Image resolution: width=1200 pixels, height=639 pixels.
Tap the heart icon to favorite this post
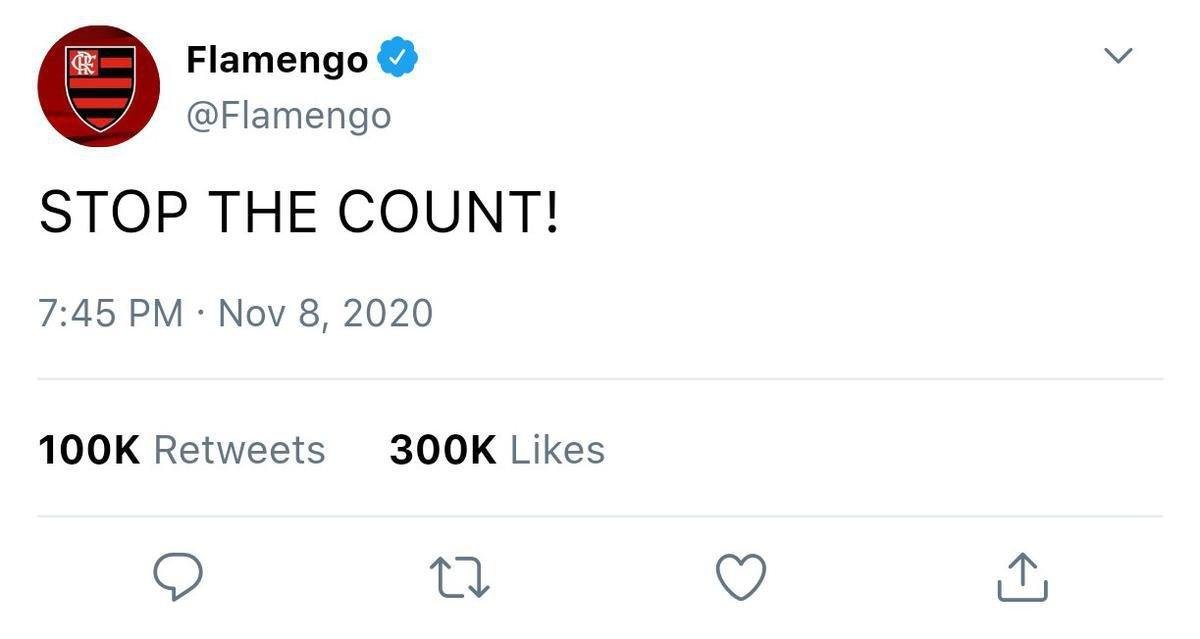740,576
